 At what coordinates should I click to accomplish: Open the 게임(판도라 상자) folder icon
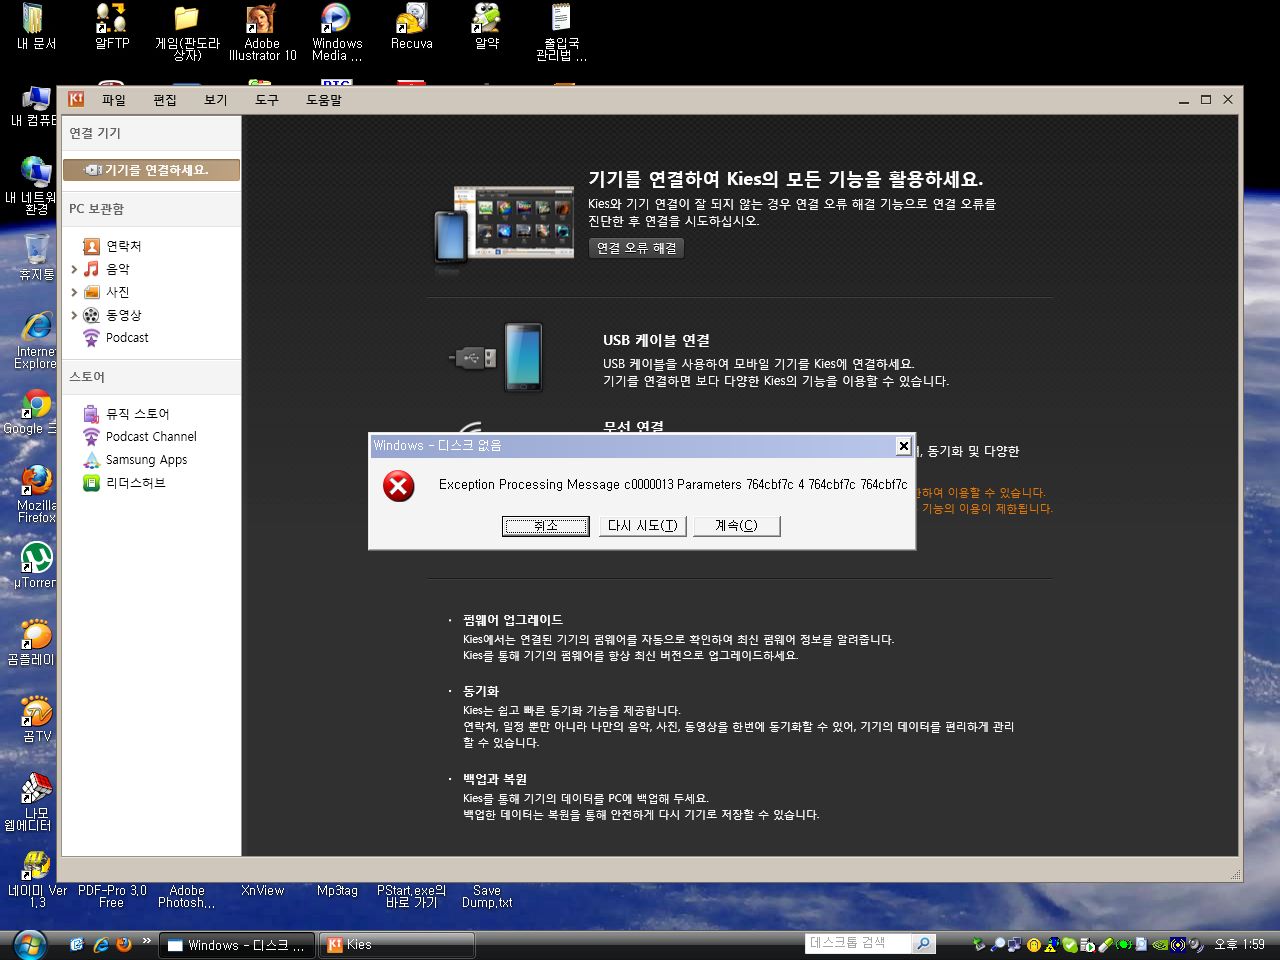pos(187,32)
